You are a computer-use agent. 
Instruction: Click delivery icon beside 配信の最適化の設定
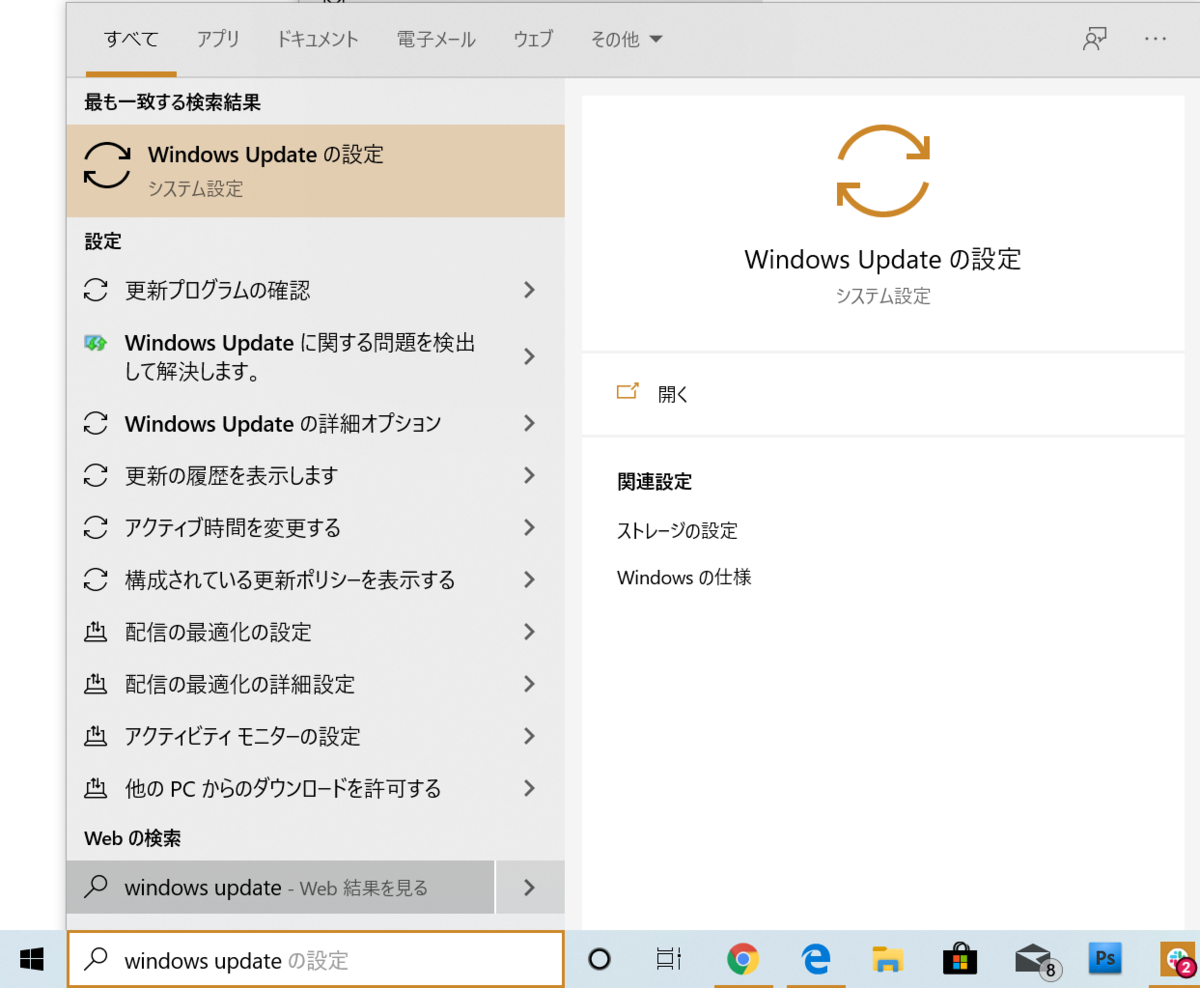pyautogui.click(x=95, y=632)
